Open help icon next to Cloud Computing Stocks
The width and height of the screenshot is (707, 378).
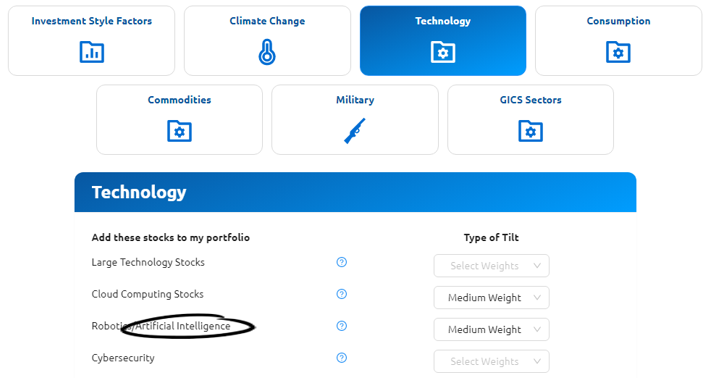click(342, 294)
